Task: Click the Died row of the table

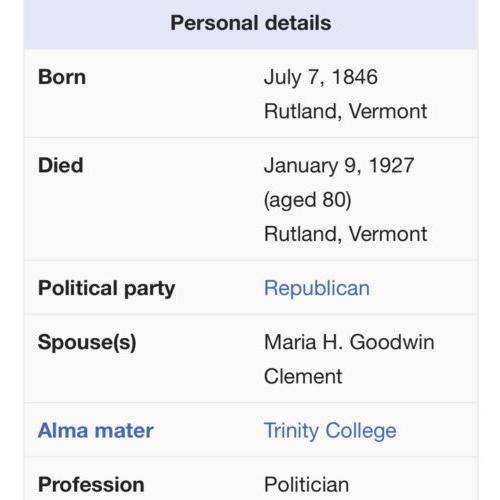Action: 251,199
